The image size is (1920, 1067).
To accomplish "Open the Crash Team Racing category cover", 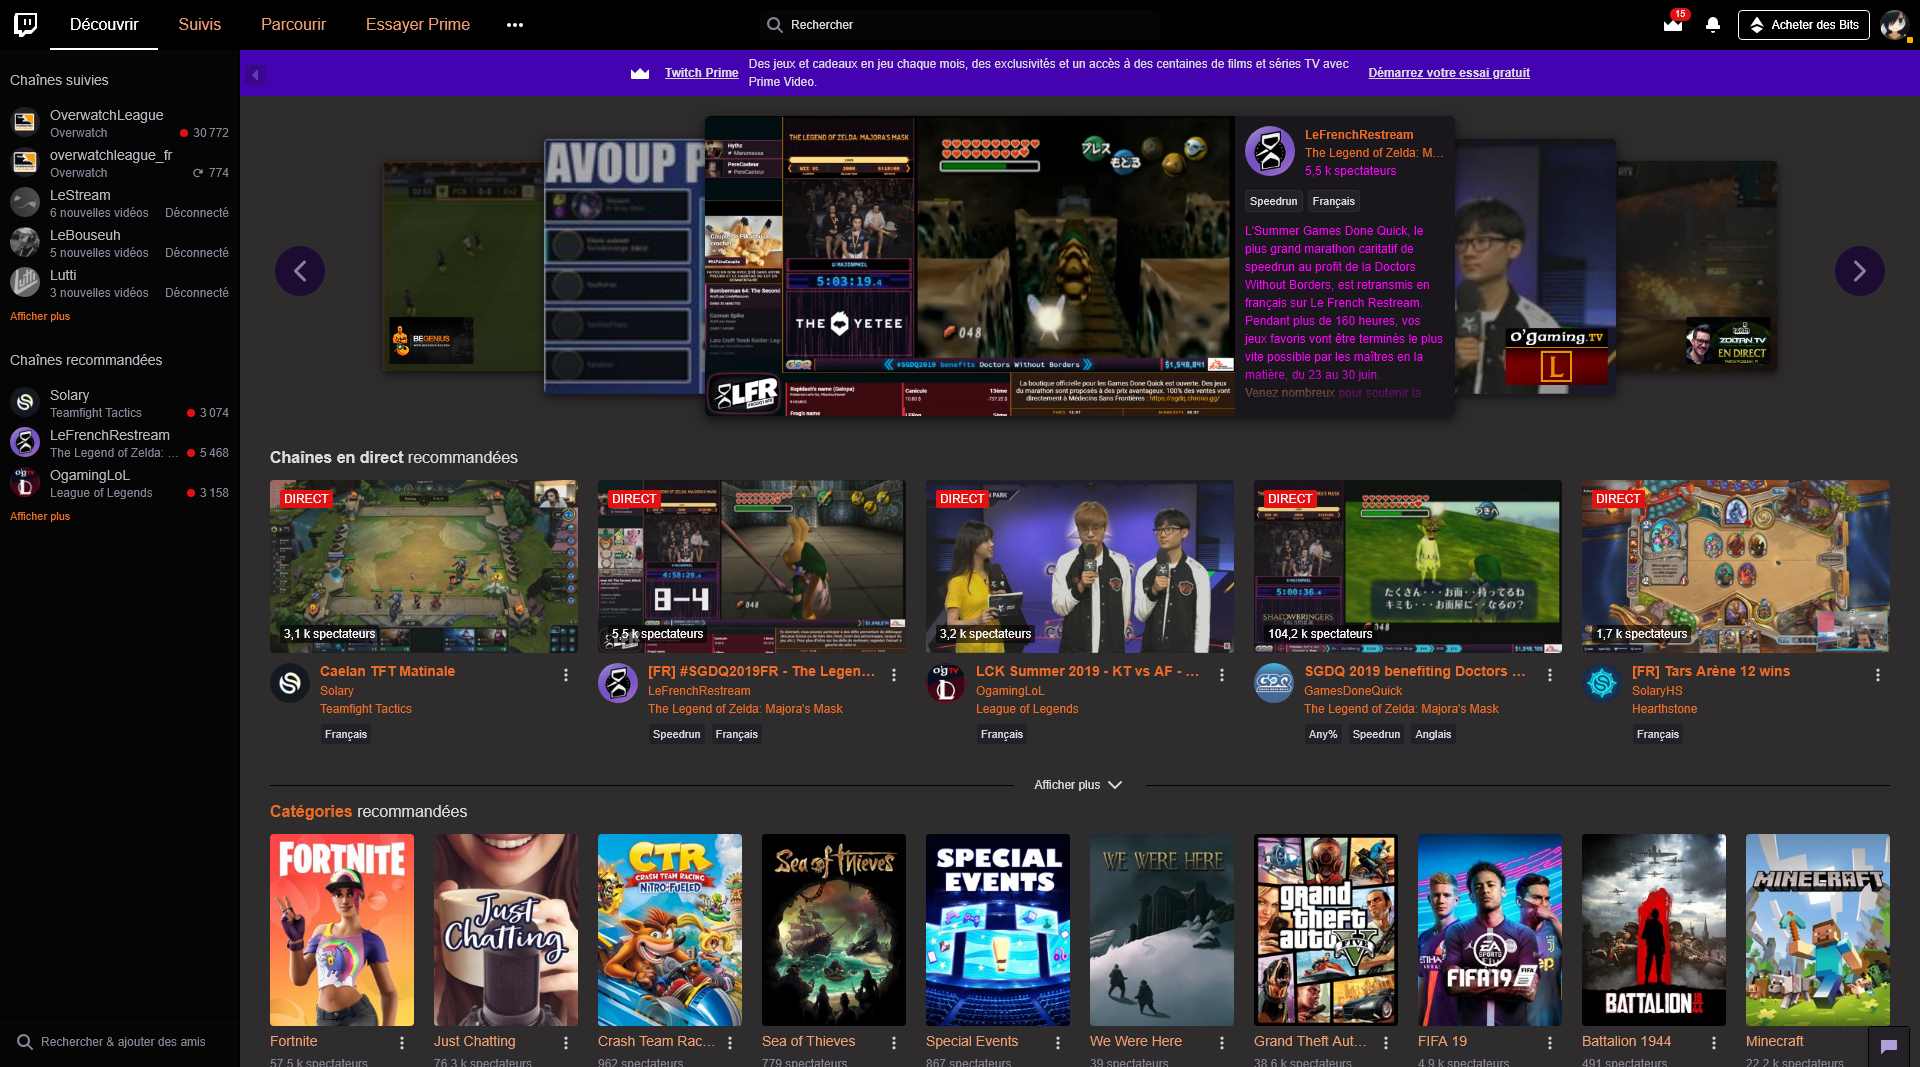I will click(670, 930).
